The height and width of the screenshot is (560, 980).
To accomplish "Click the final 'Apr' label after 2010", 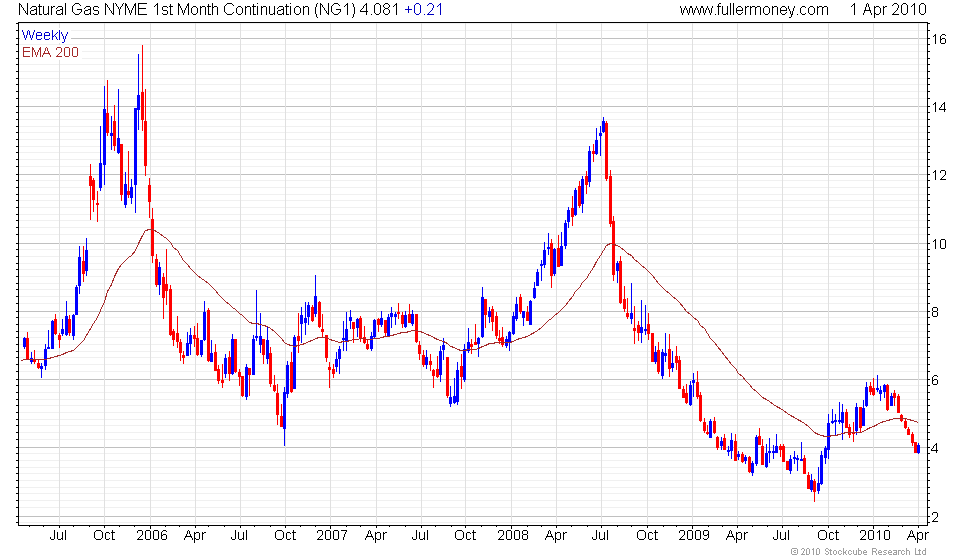I will point(918,536).
